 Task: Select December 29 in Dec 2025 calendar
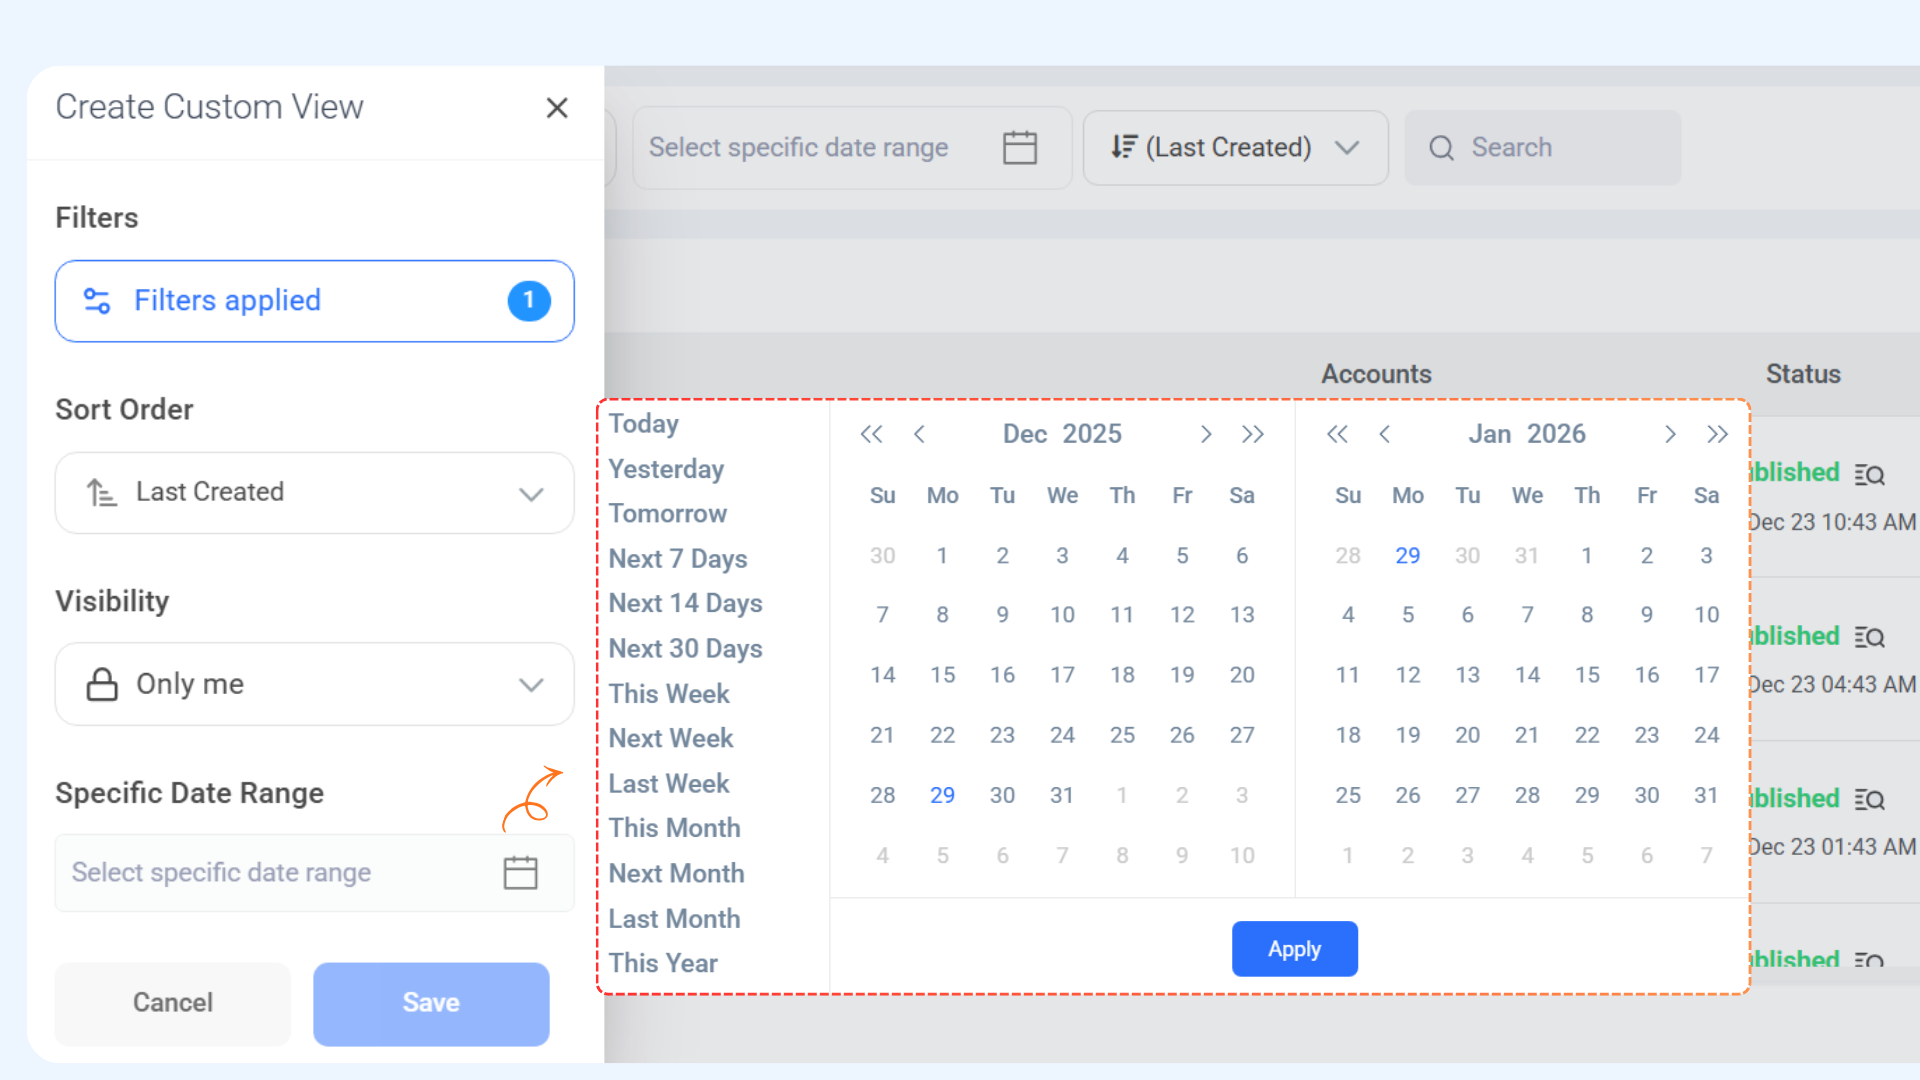tap(942, 795)
